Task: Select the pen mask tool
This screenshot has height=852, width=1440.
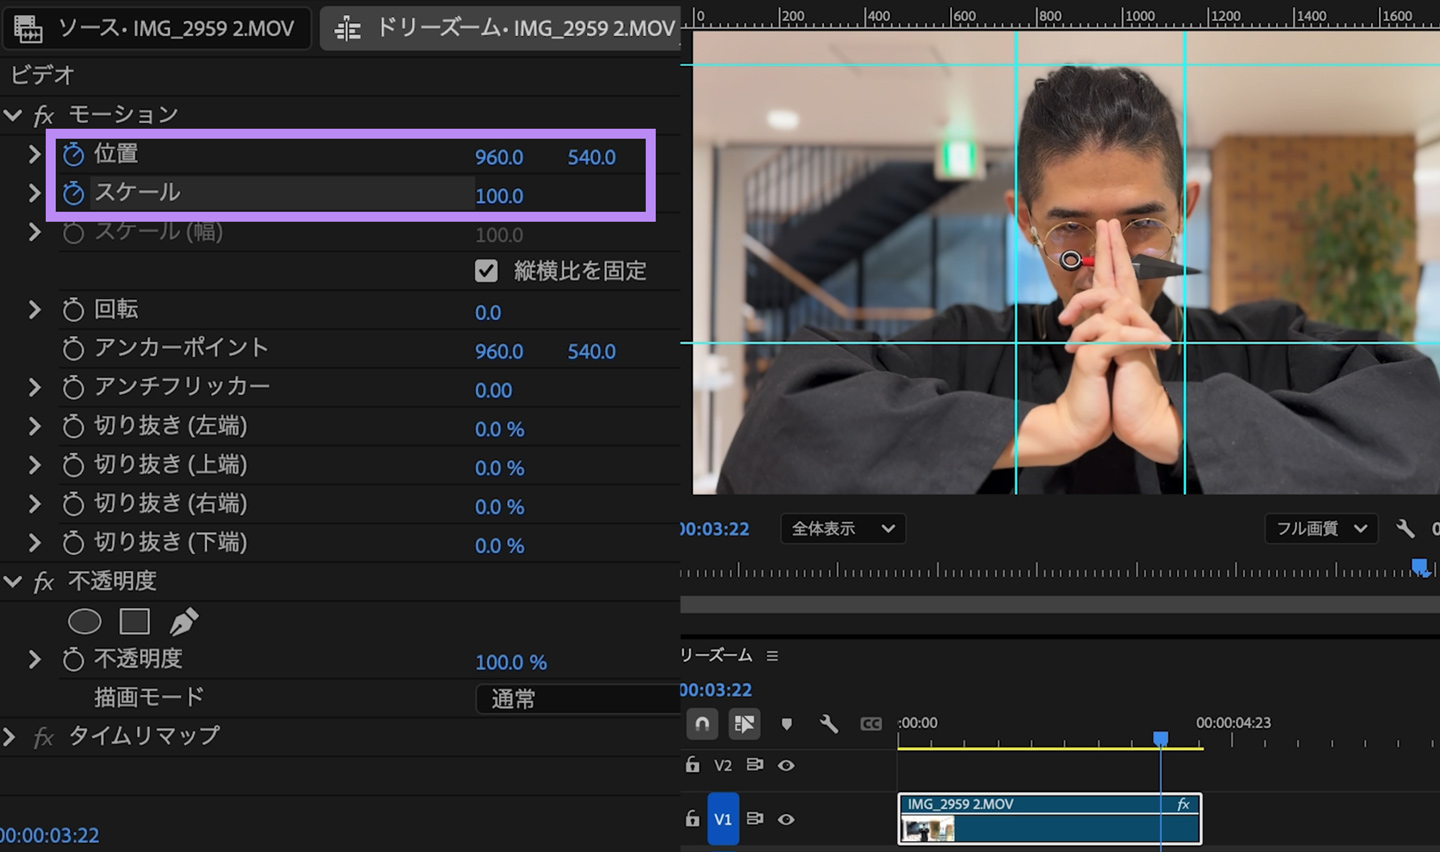Action: [183, 622]
